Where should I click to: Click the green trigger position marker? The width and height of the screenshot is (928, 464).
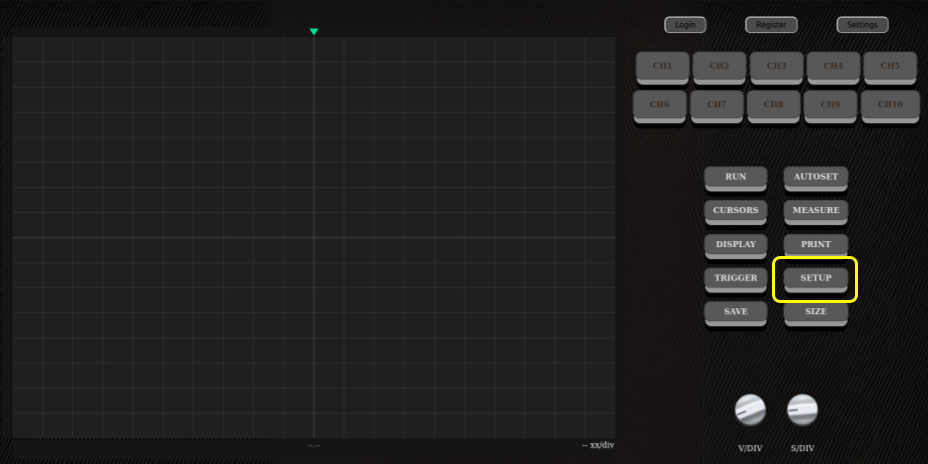click(314, 32)
